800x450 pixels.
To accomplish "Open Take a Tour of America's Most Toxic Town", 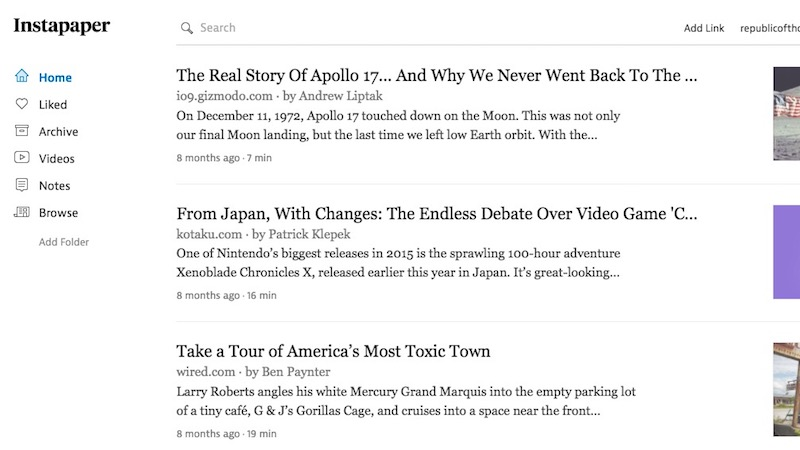I will pyautogui.click(x=333, y=351).
